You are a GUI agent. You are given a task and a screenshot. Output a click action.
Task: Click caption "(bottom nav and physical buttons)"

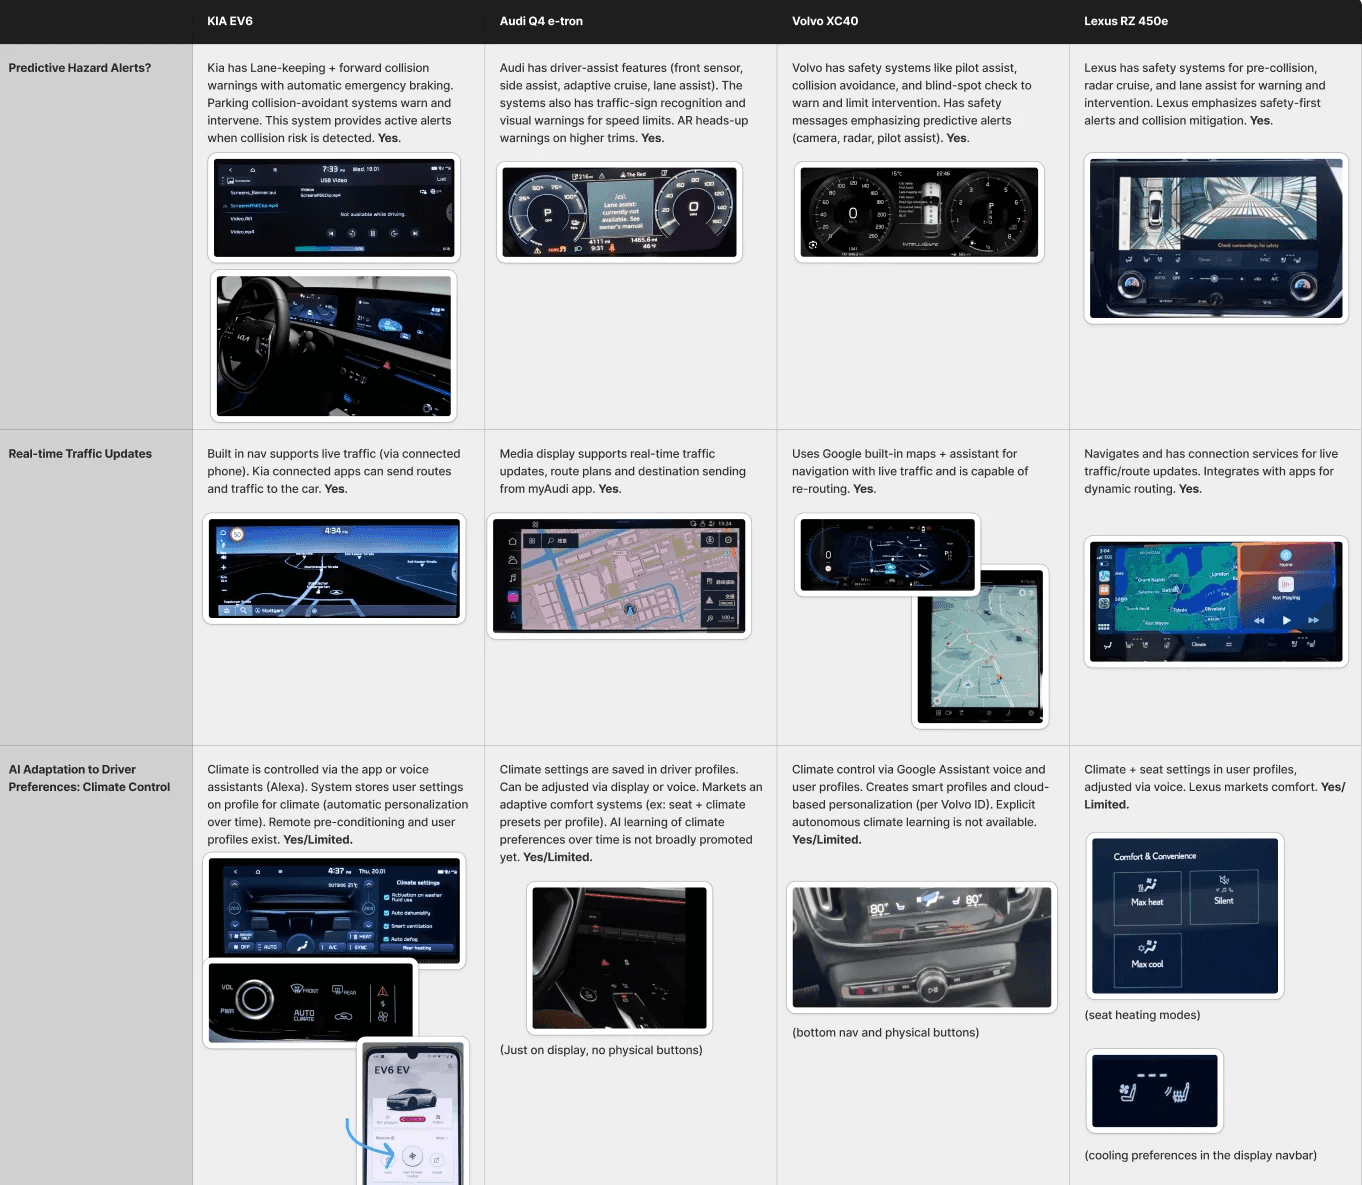click(x=885, y=1033)
